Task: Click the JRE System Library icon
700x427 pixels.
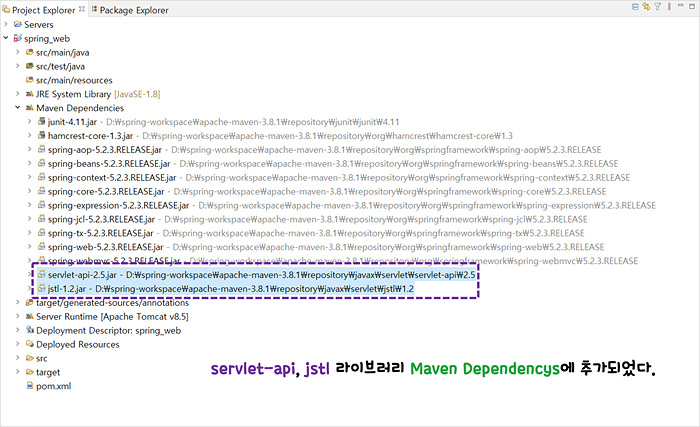Action: (29, 93)
